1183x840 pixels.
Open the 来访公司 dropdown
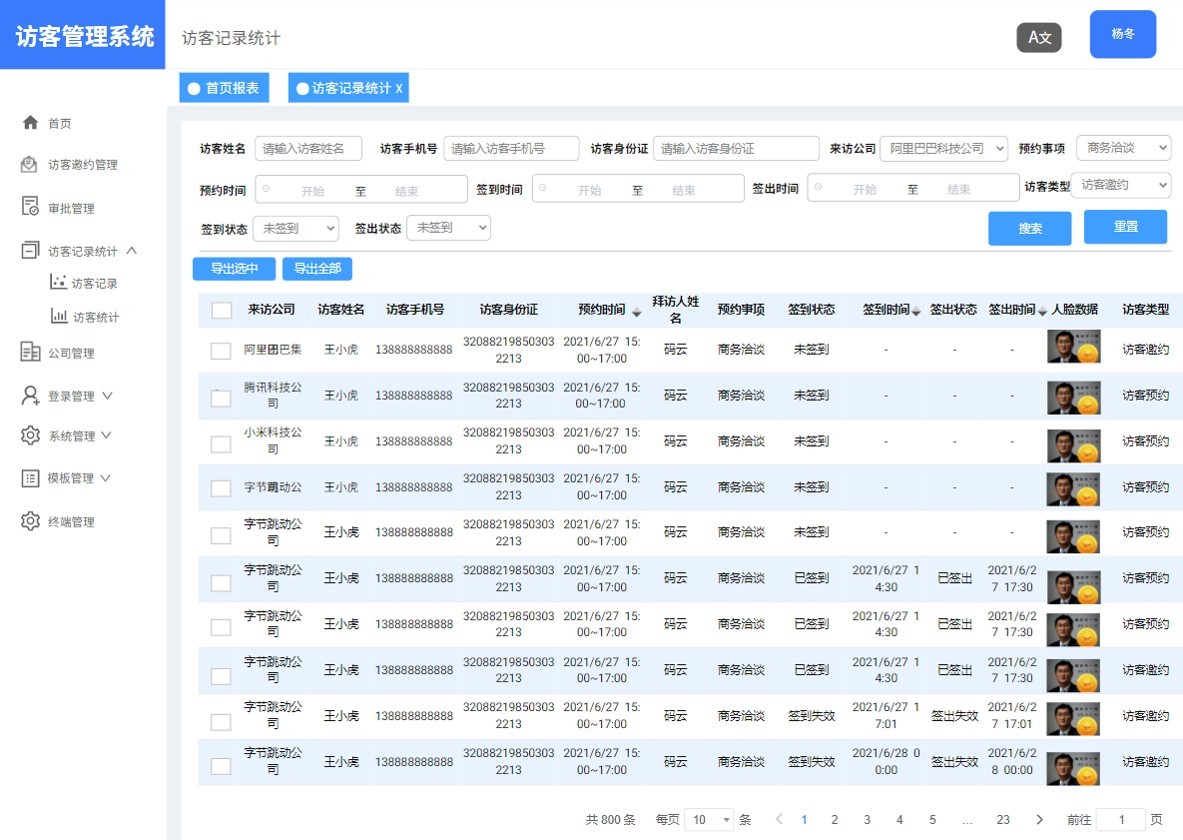[x=944, y=149]
